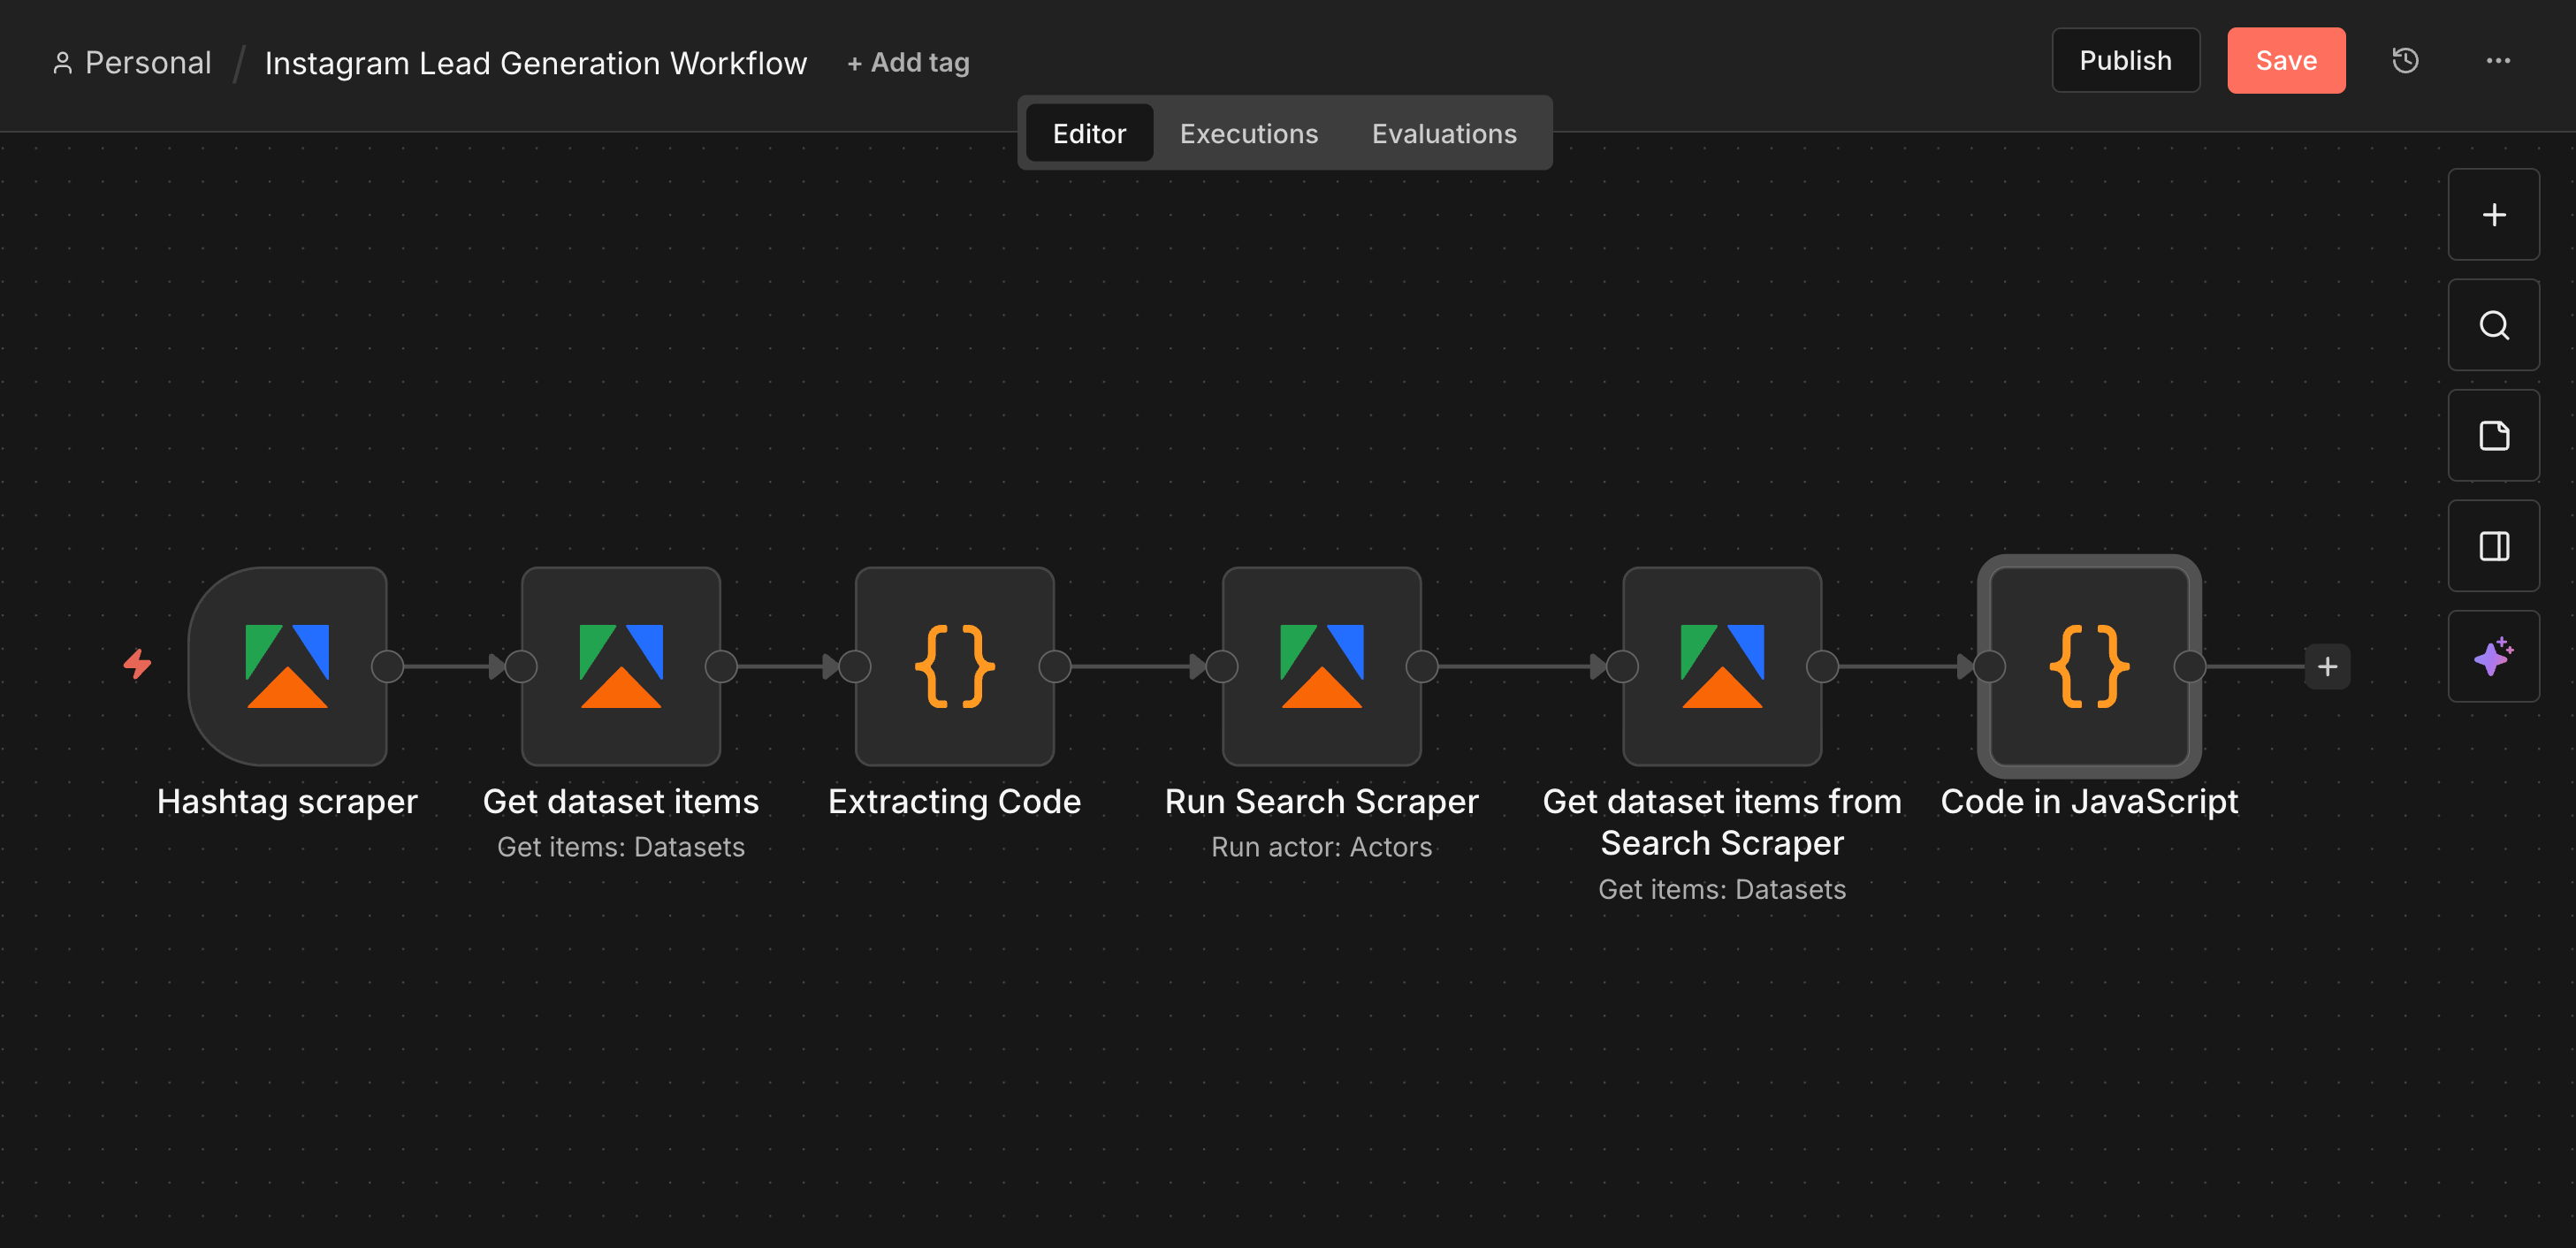Screen dimensions: 2576x1248
Task: Select the Code in JavaScript node
Action: pos(2089,666)
